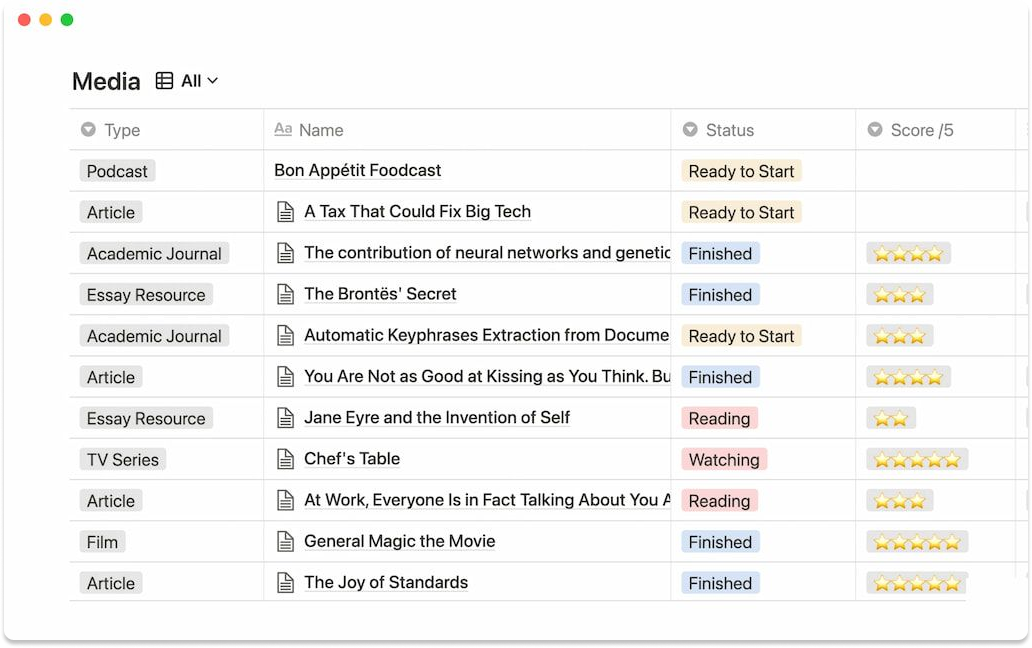Click the Media database title
The height and width of the screenshot is (648, 1032).
[106, 82]
